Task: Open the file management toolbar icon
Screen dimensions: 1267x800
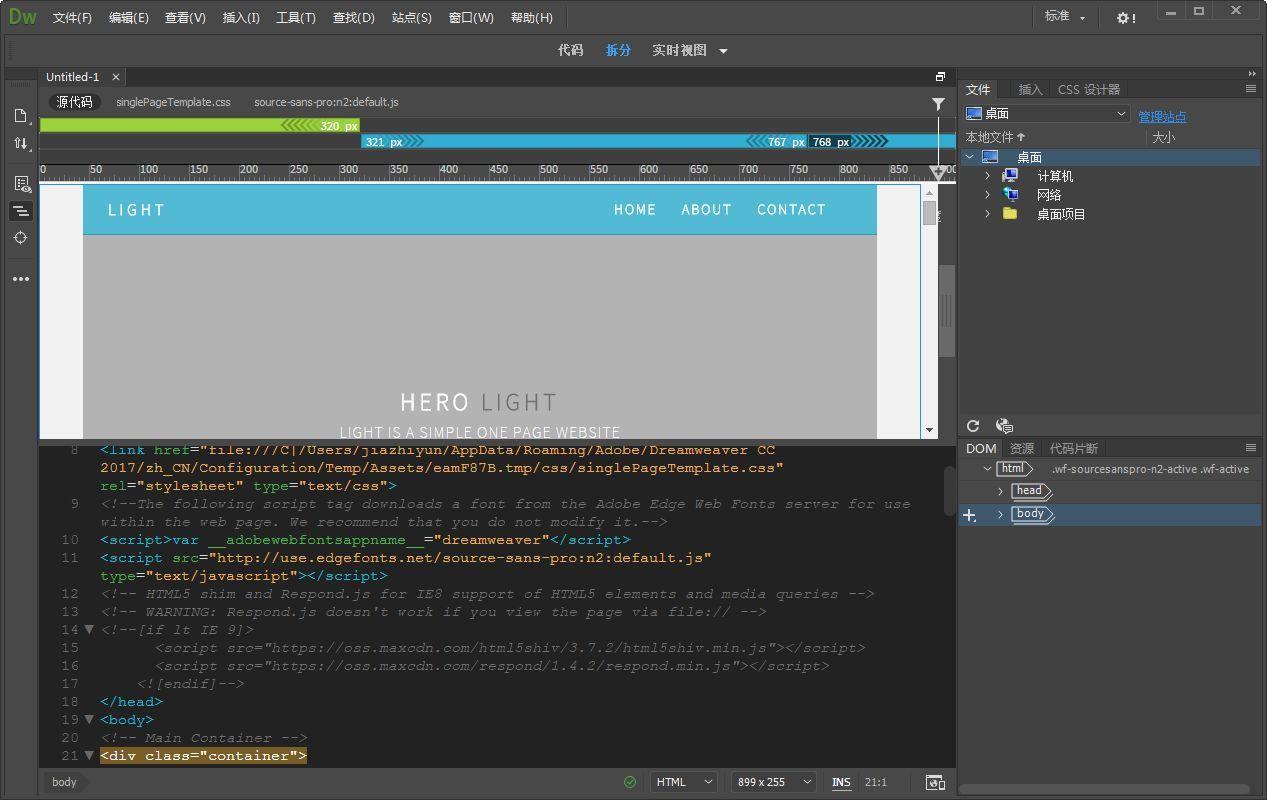Action: [x=20, y=116]
